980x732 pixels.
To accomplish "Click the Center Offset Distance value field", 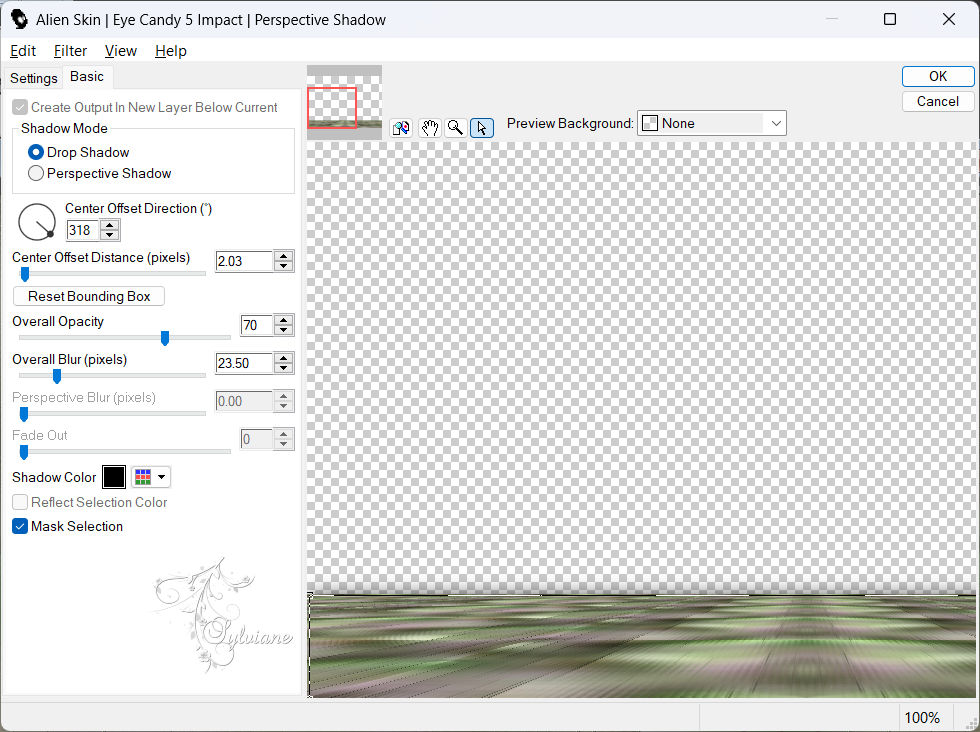I will 244,261.
